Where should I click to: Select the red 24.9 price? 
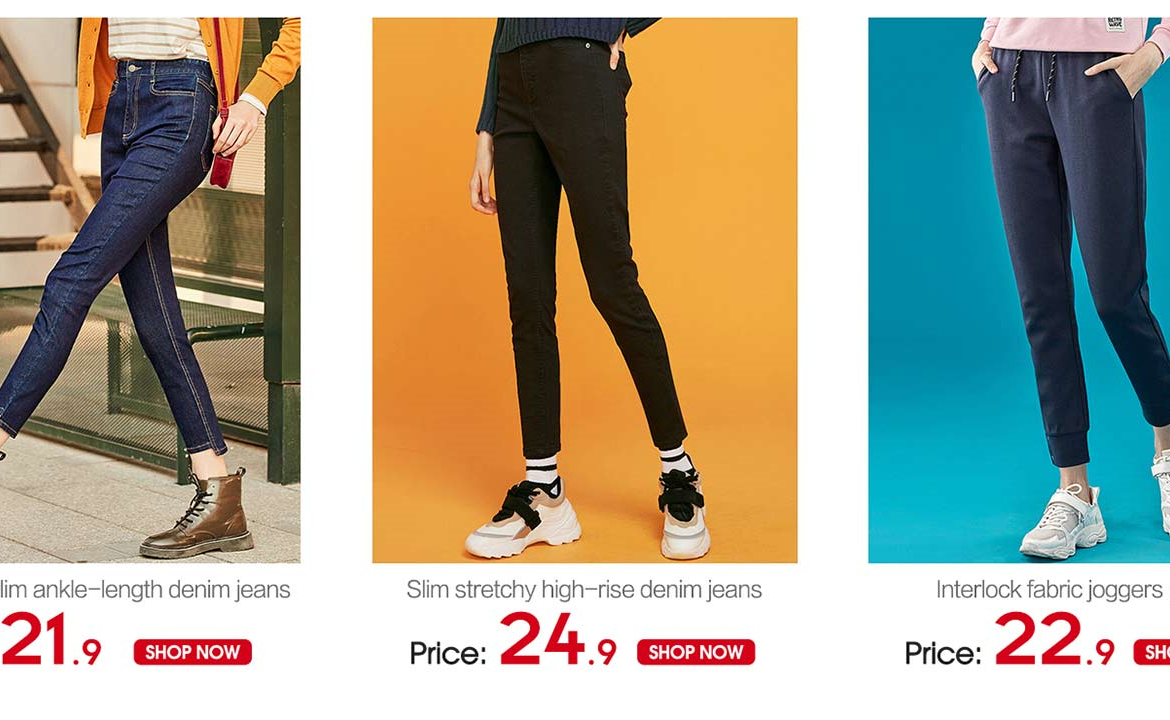(558, 639)
